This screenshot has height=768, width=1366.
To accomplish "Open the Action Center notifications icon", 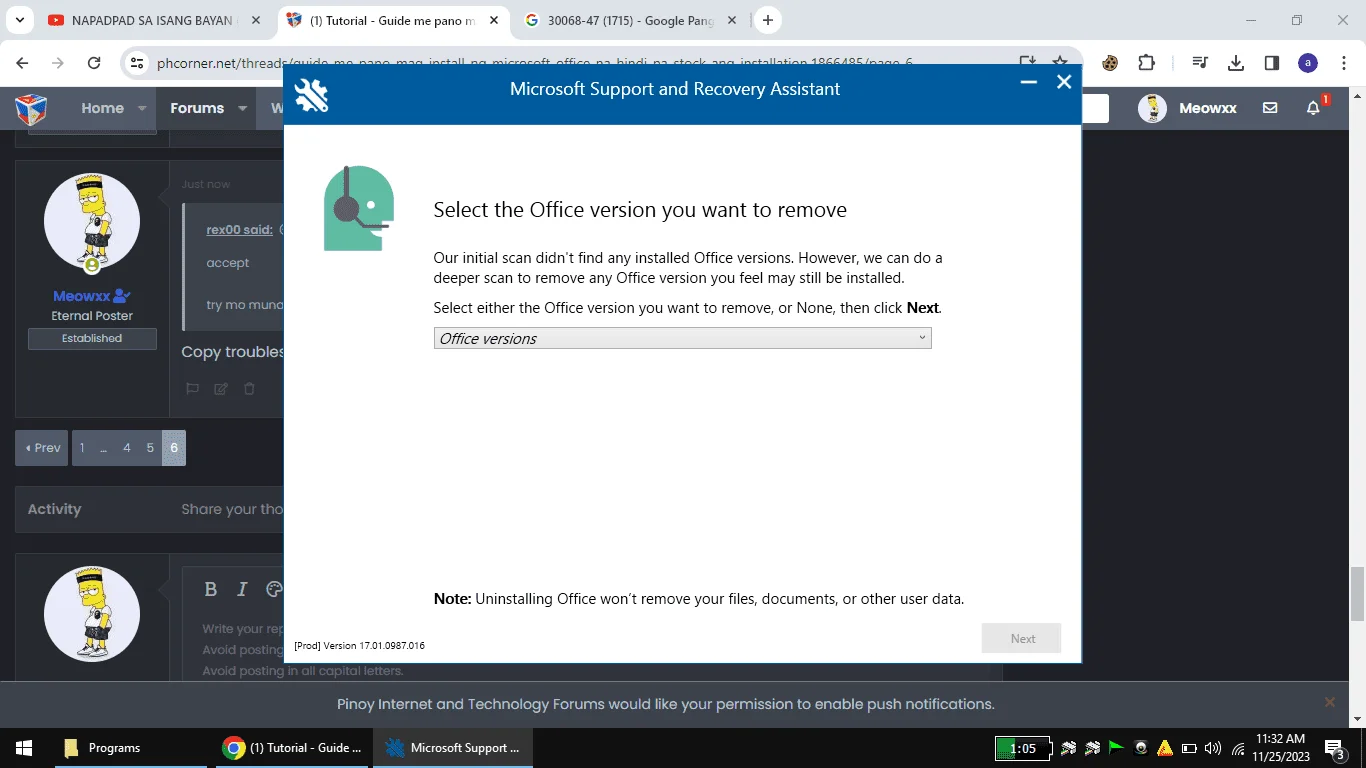I will point(1334,748).
